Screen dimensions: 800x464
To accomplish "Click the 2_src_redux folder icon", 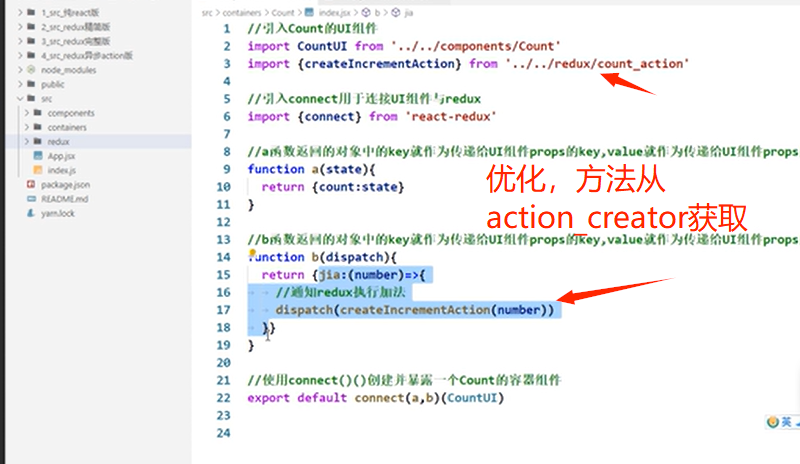I will (31, 27).
